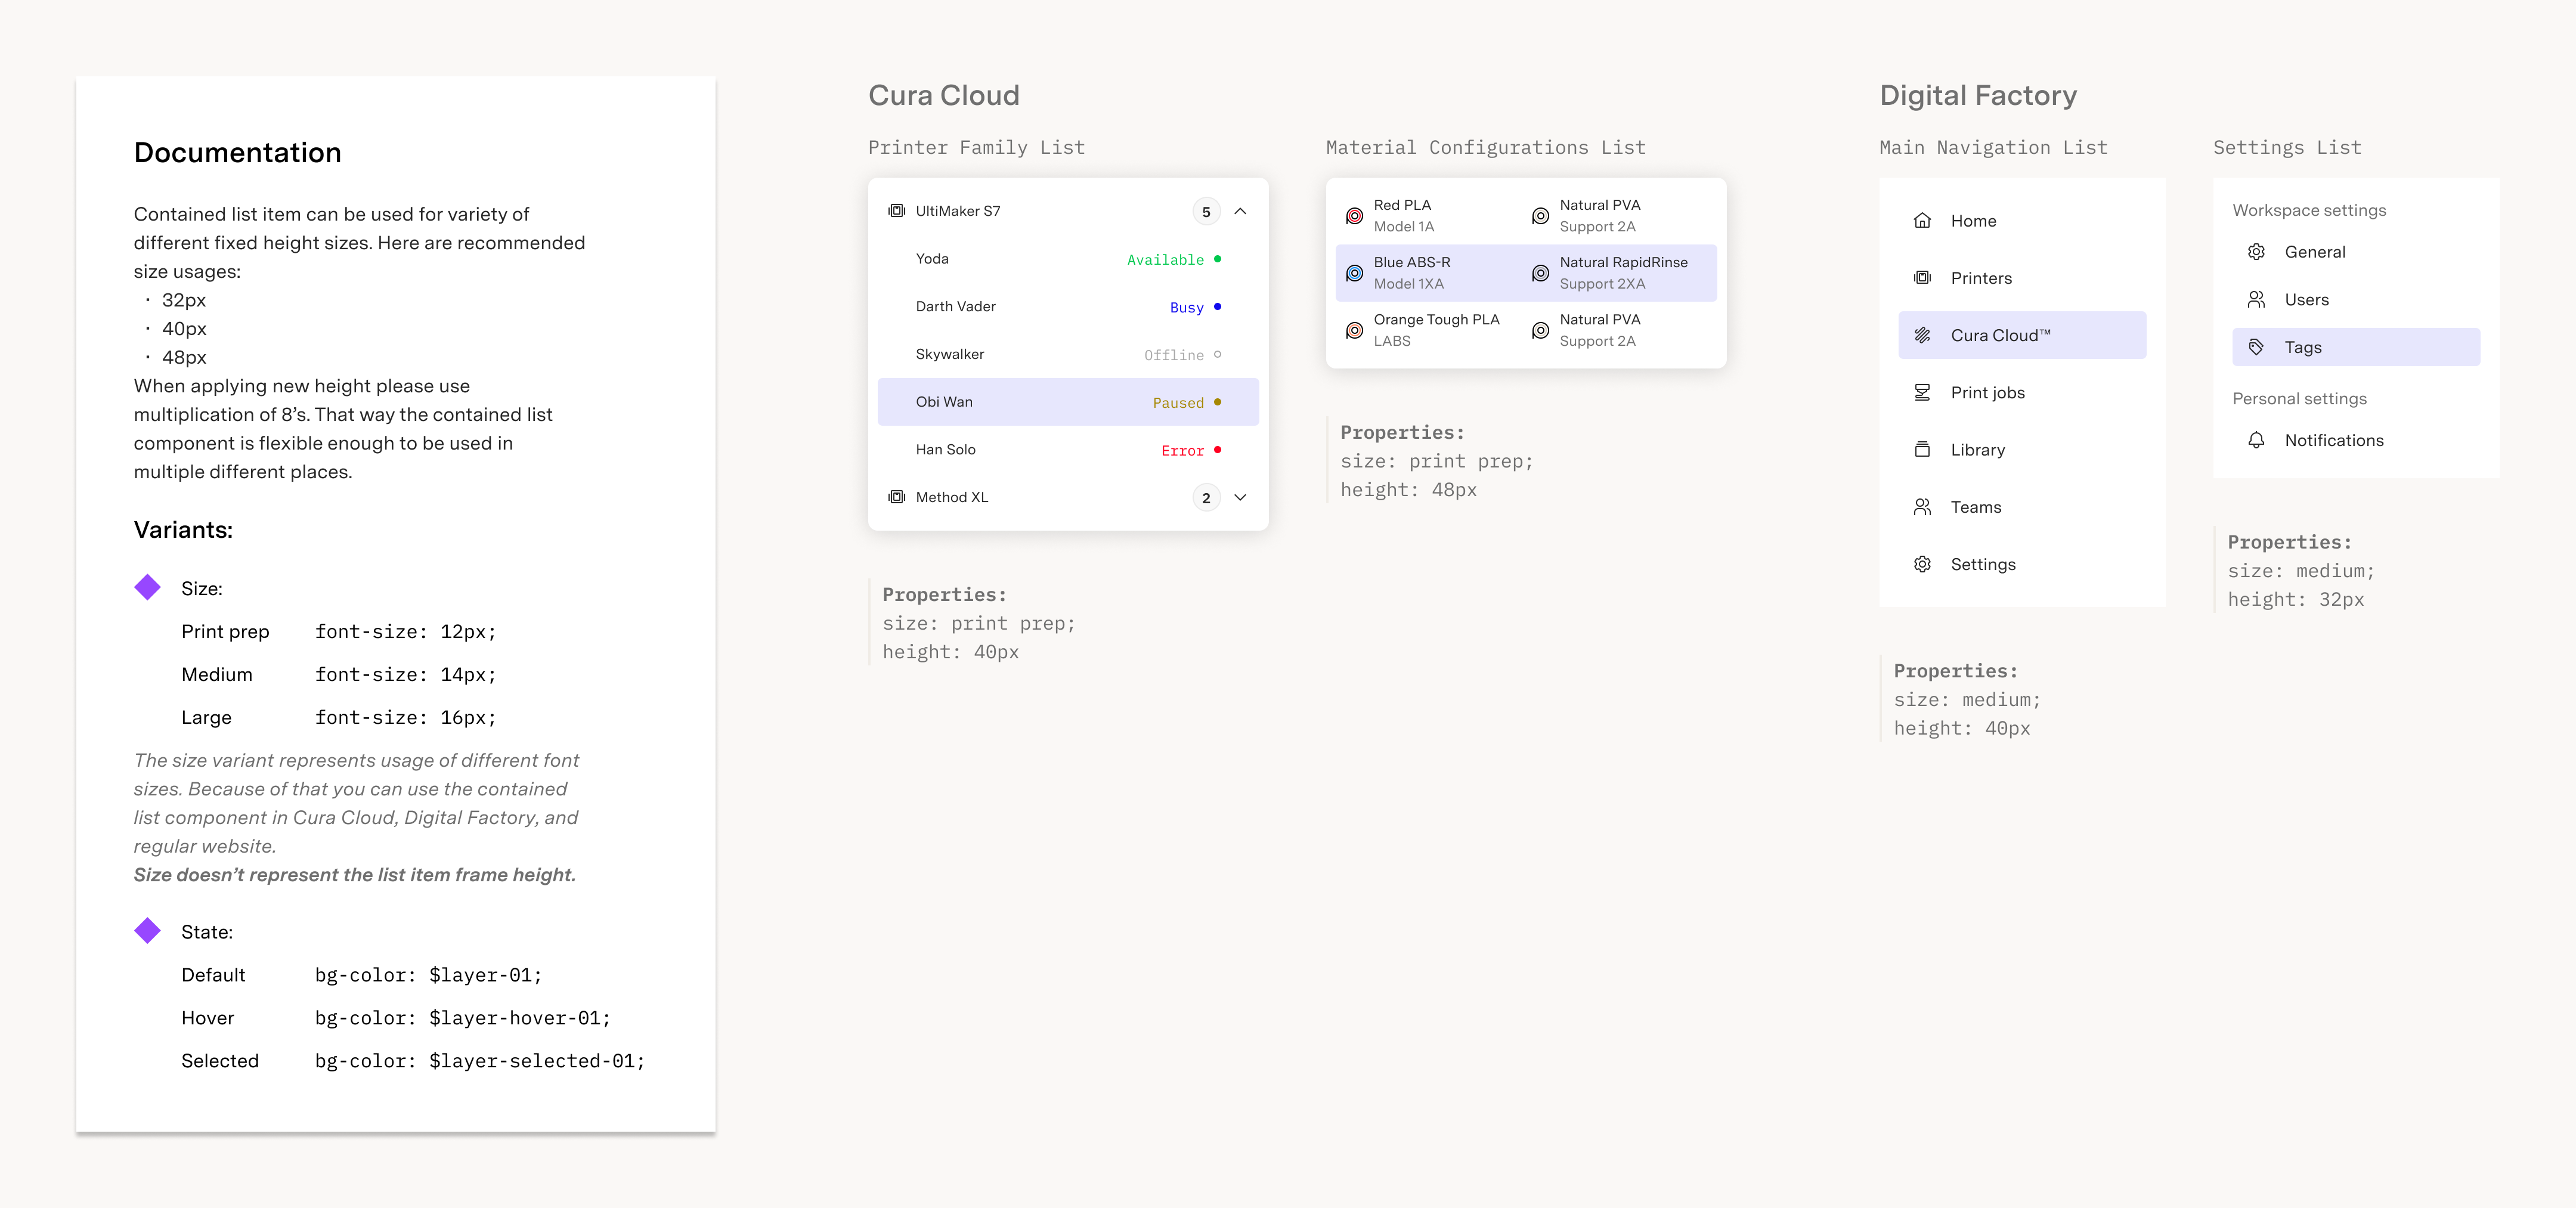Click the Error status label
The image size is (2576, 1208).
[x=1182, y=451]
